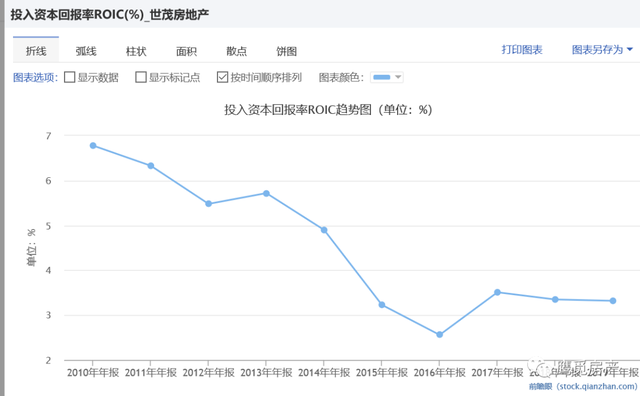The width and height of the screenshot is (640, 396).
Task: Open the 图表另存为 save-as dropdown
Action: [x=602, y=50]
